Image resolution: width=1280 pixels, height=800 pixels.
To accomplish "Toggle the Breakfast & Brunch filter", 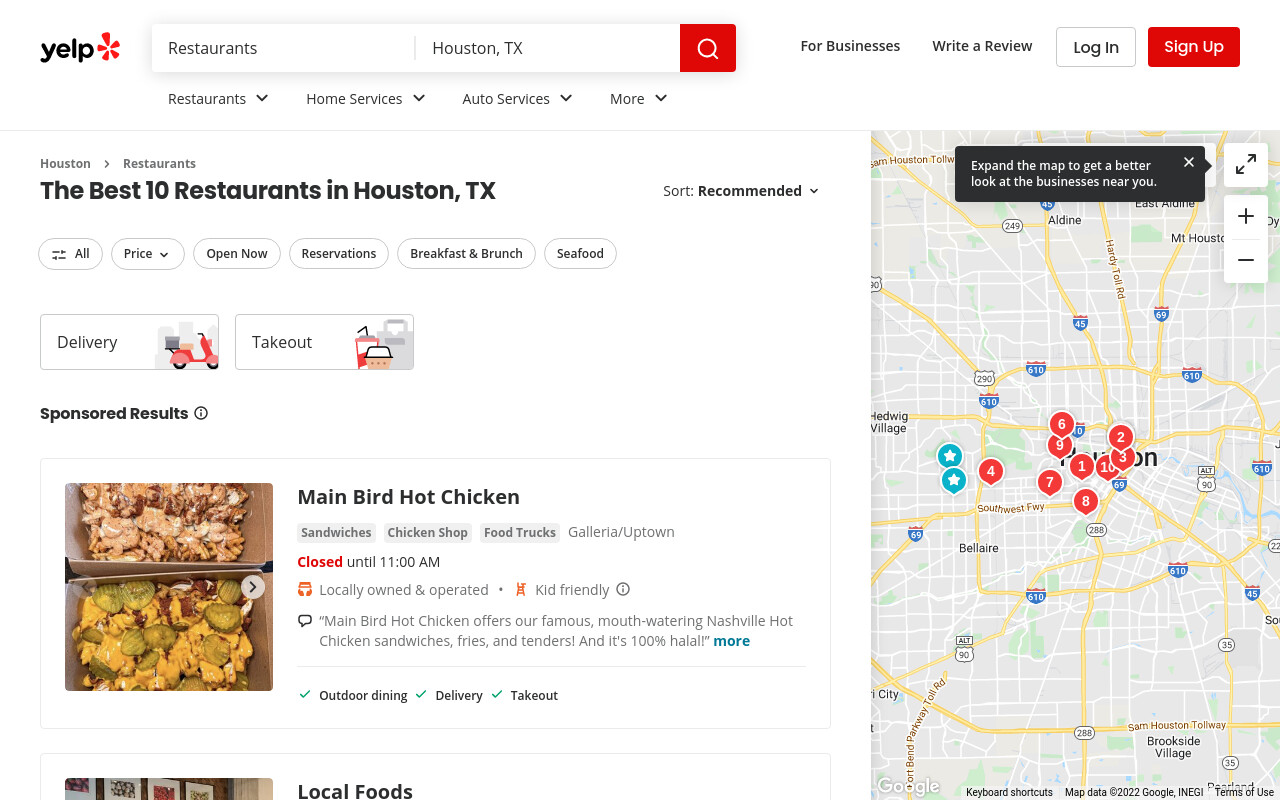I will (466, 254).
